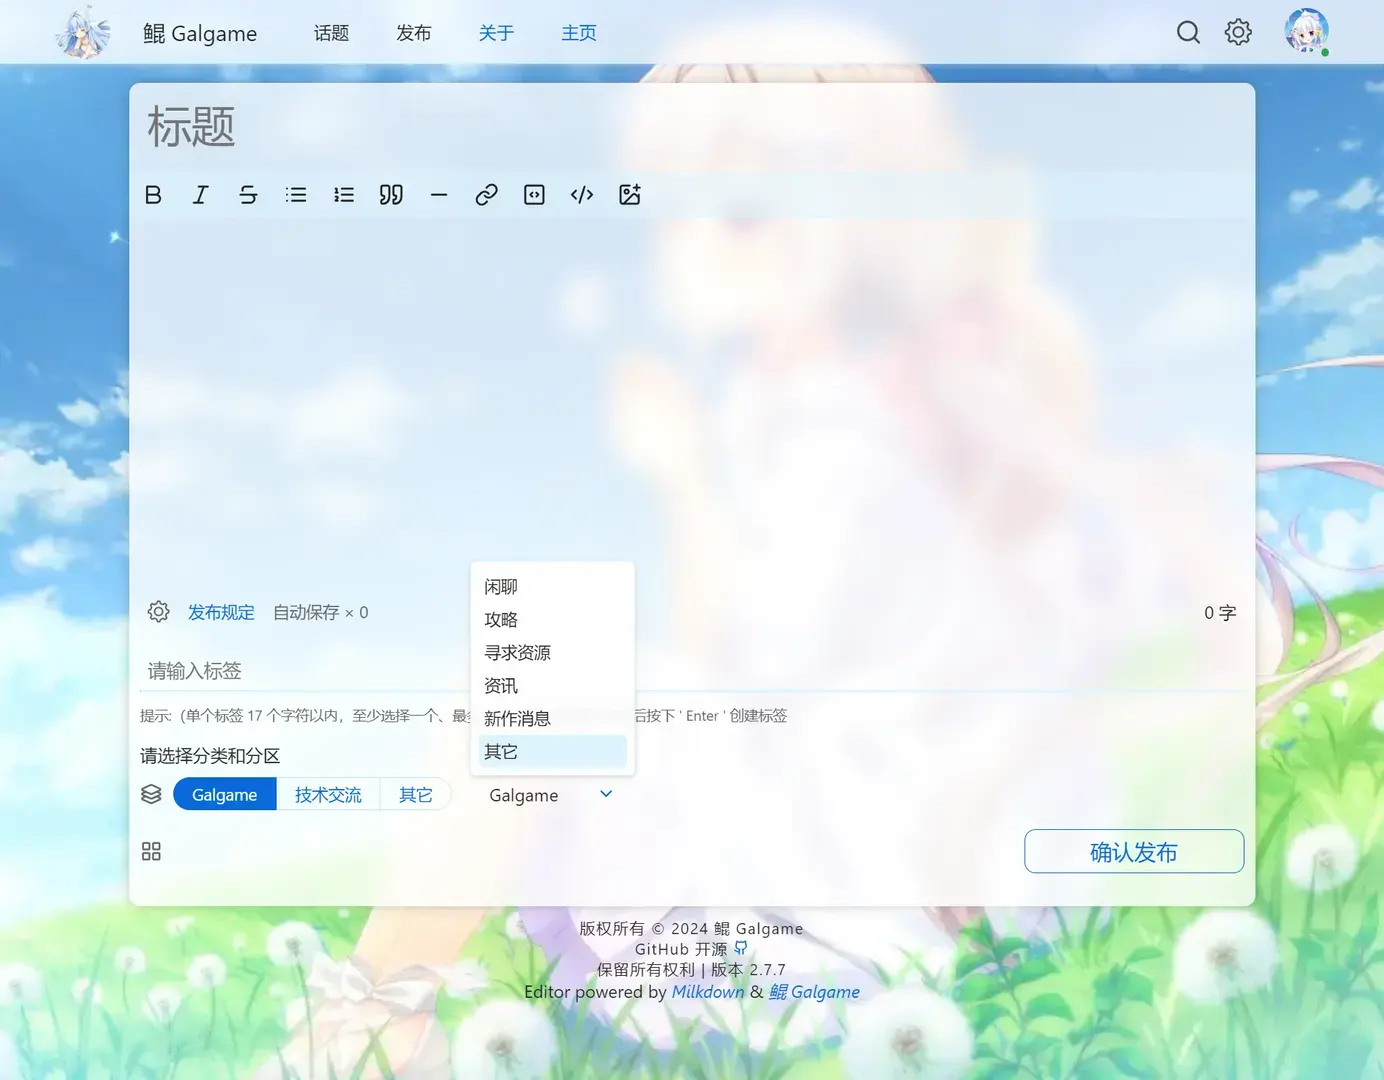The height and width of the screenshot is (1080, 1384).
Task: Go to the 话题 page
Action: coord(331,33)
